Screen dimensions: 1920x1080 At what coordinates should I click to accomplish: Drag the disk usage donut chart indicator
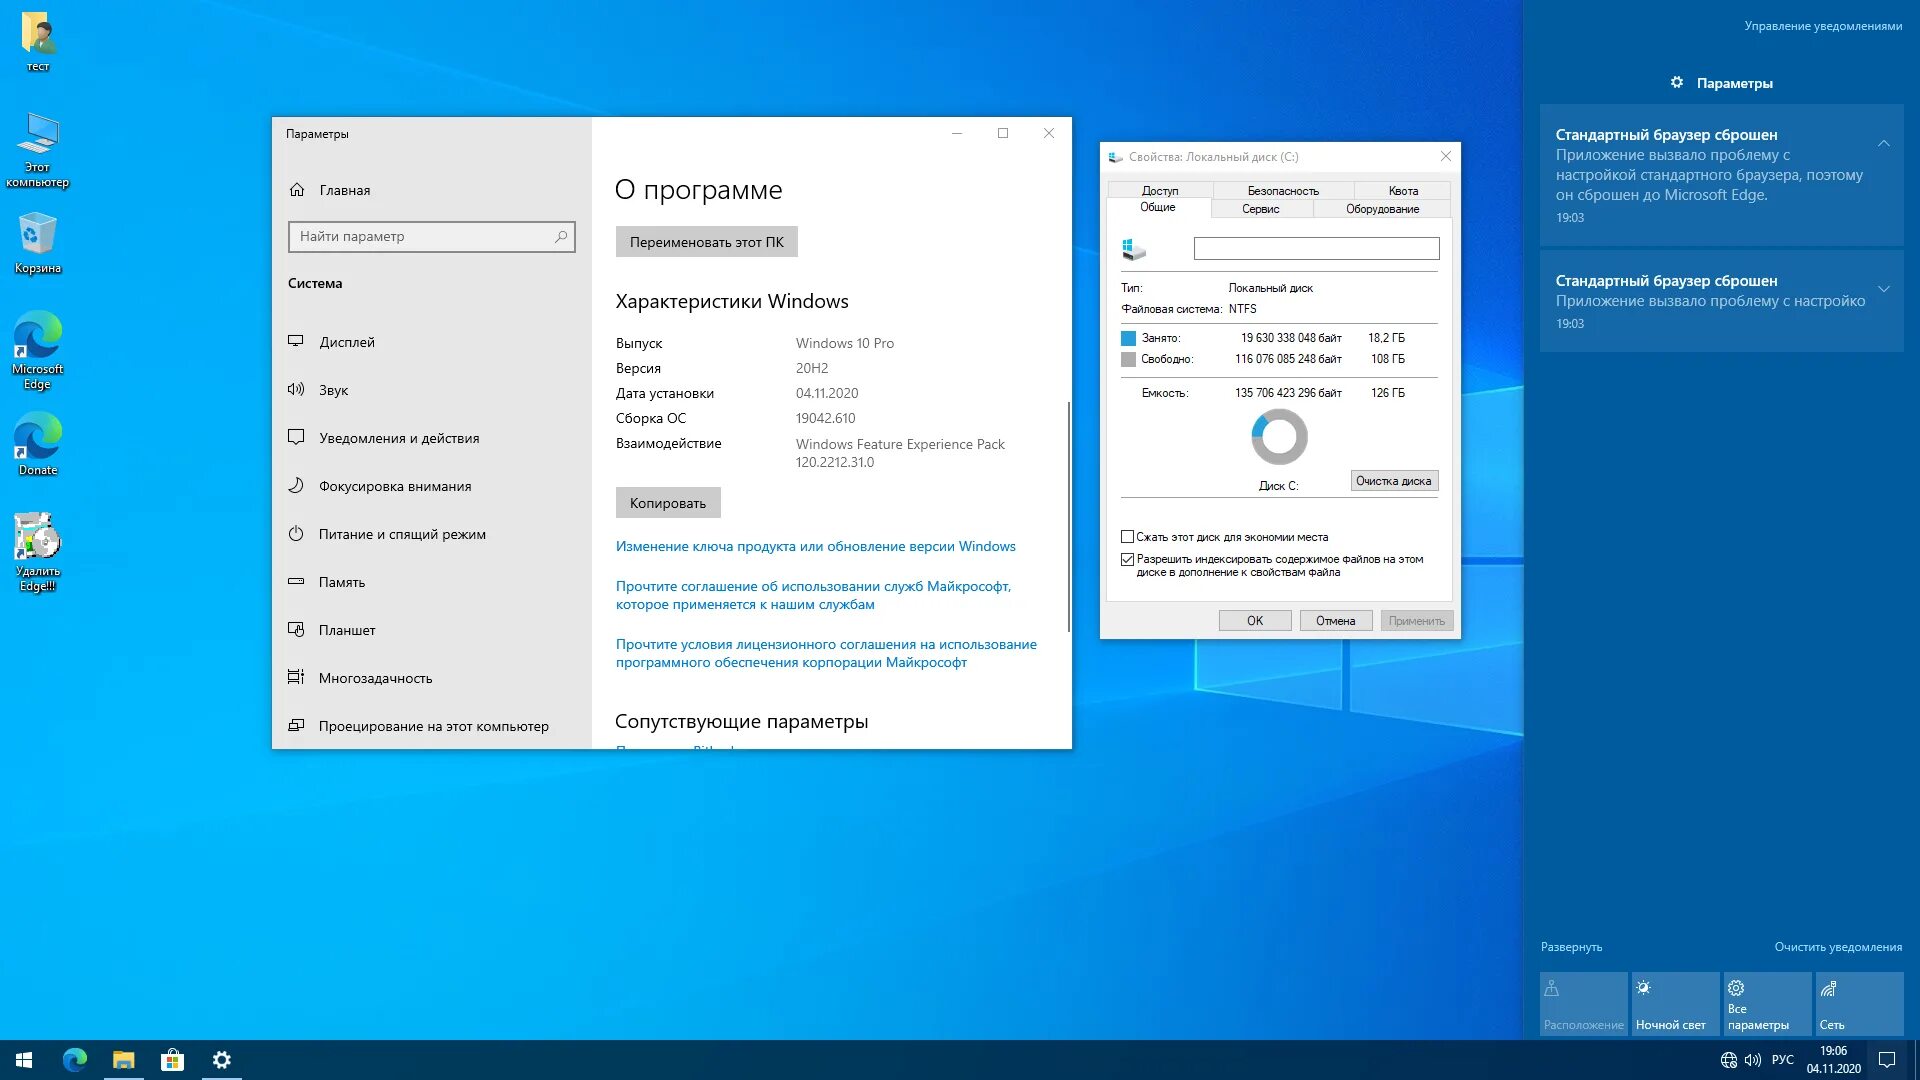click(x=1278, y=438)
